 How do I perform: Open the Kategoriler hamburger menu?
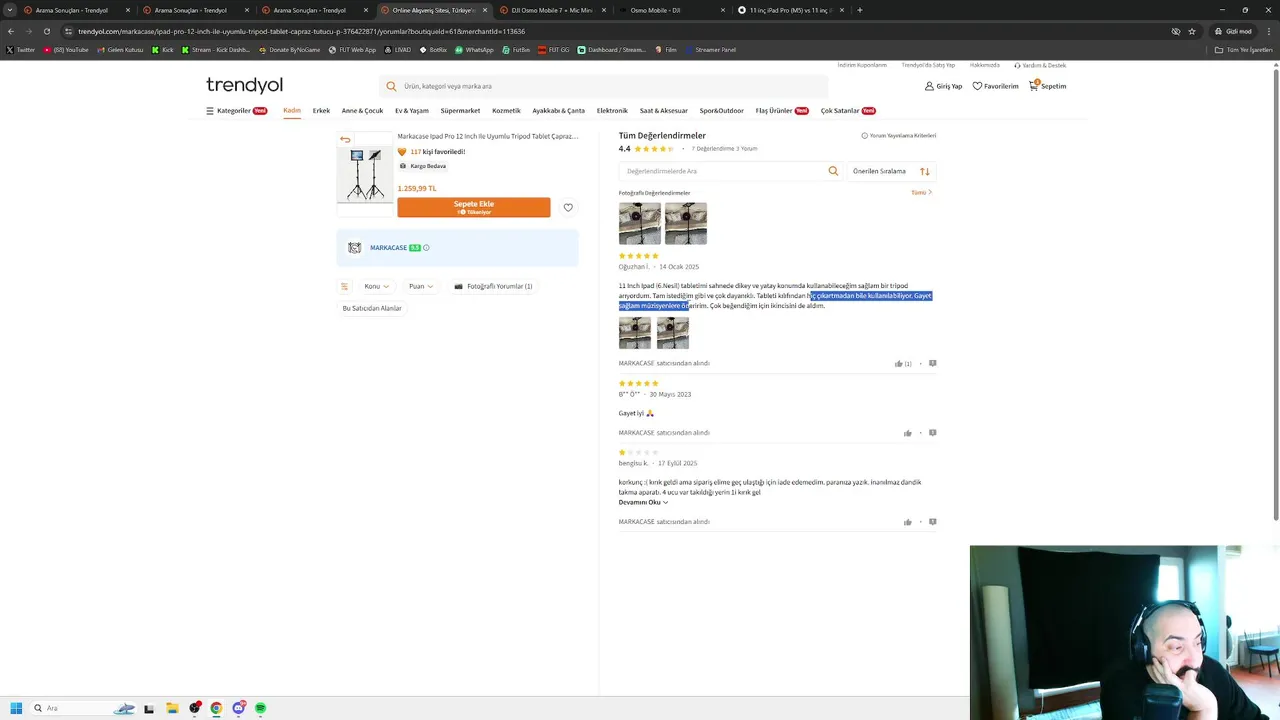click(x=236, y=111)
